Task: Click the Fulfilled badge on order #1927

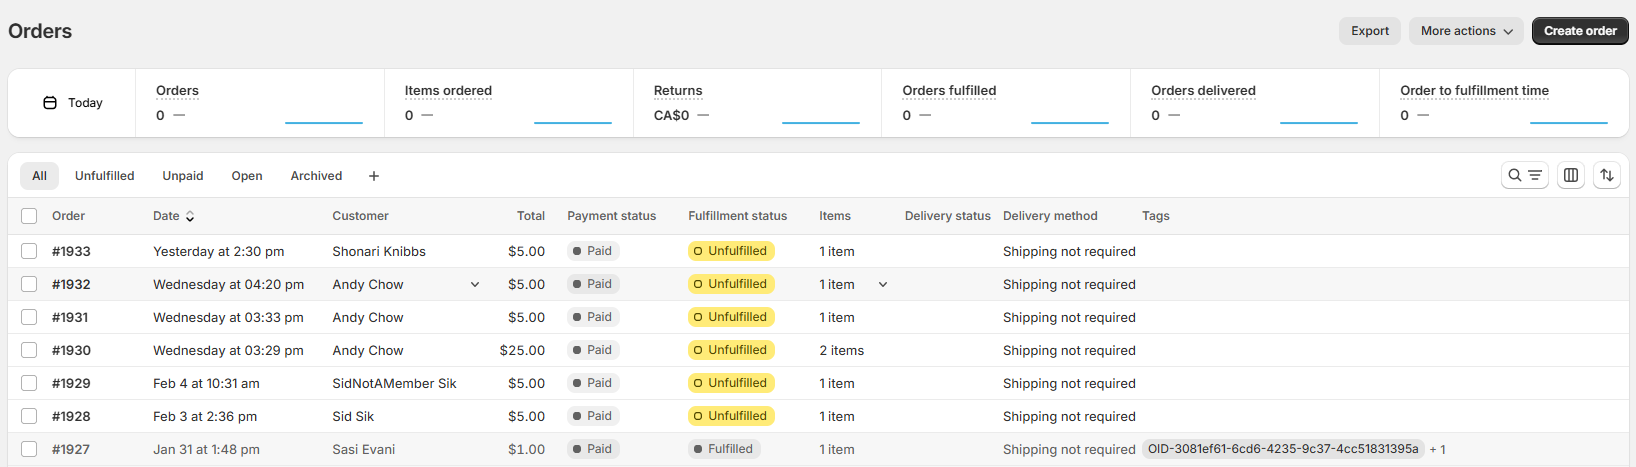Action: (724, 449)
